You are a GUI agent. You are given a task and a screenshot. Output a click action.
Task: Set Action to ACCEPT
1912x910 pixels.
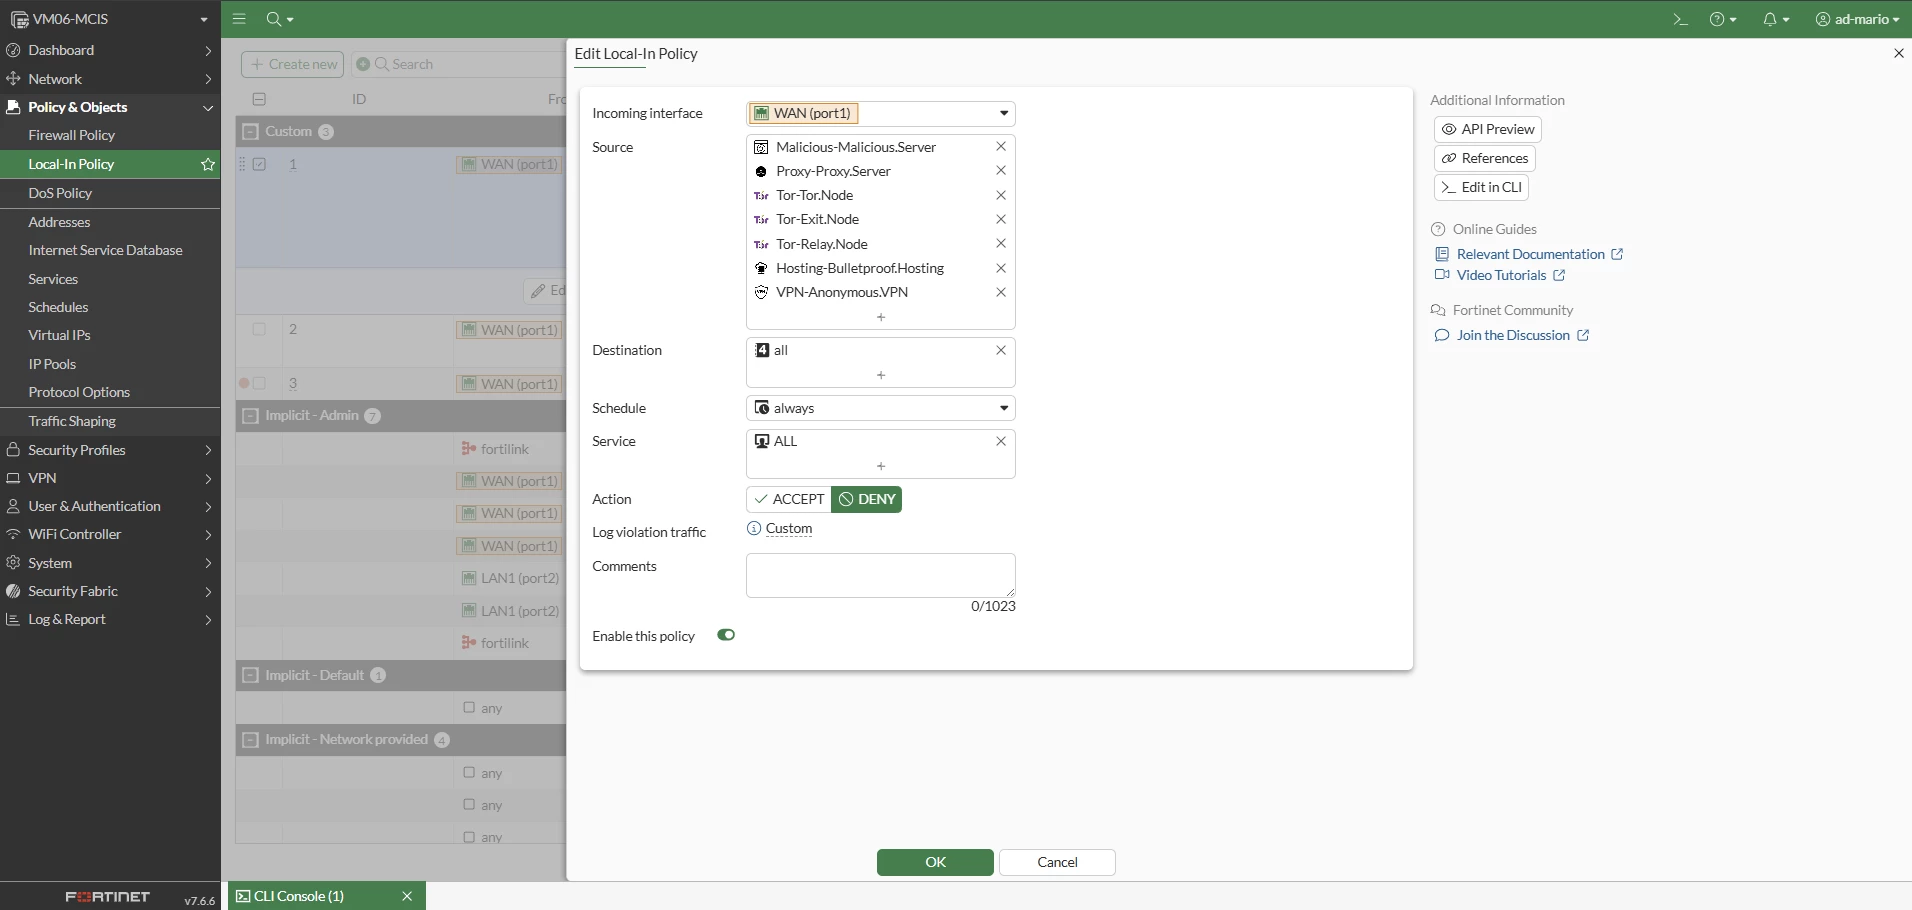789,499
